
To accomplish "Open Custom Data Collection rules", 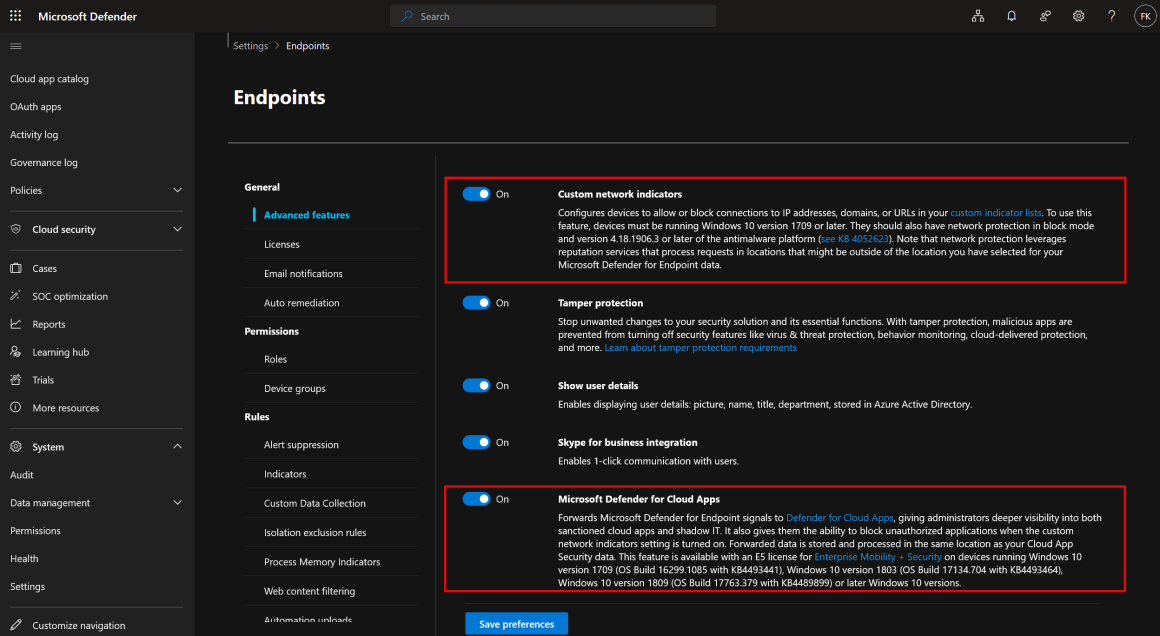I will 314,503.
